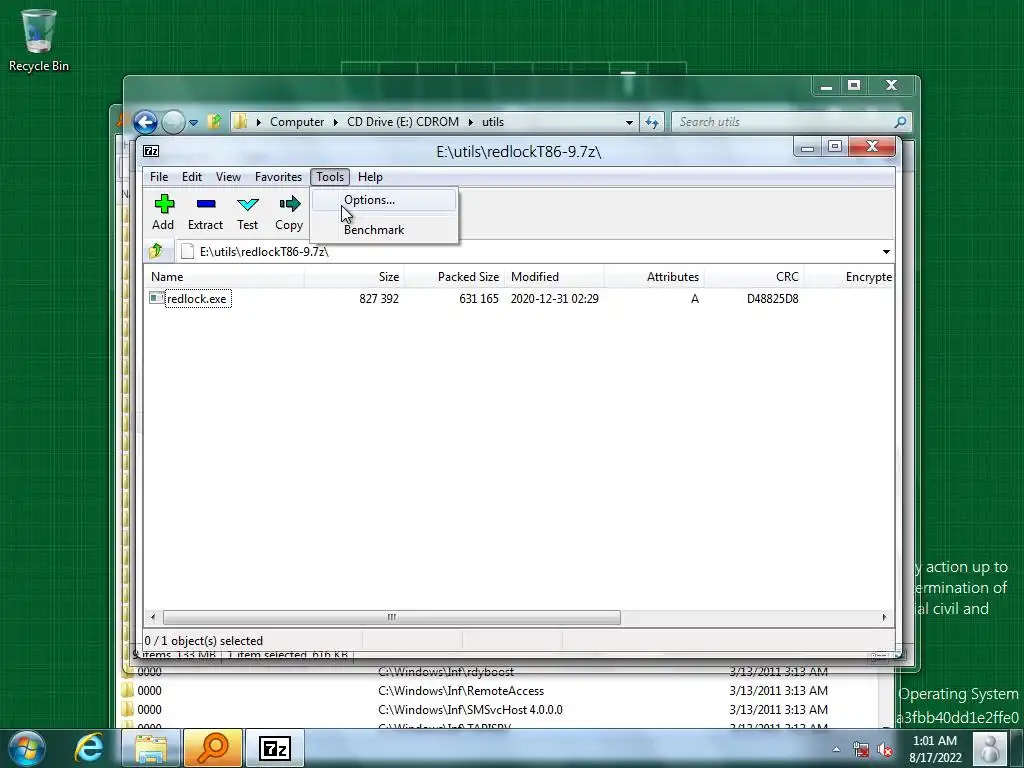The image size is (1024, 768).
Task: Show hidden tray icons arrow
Action: click(x=837, y=750)
